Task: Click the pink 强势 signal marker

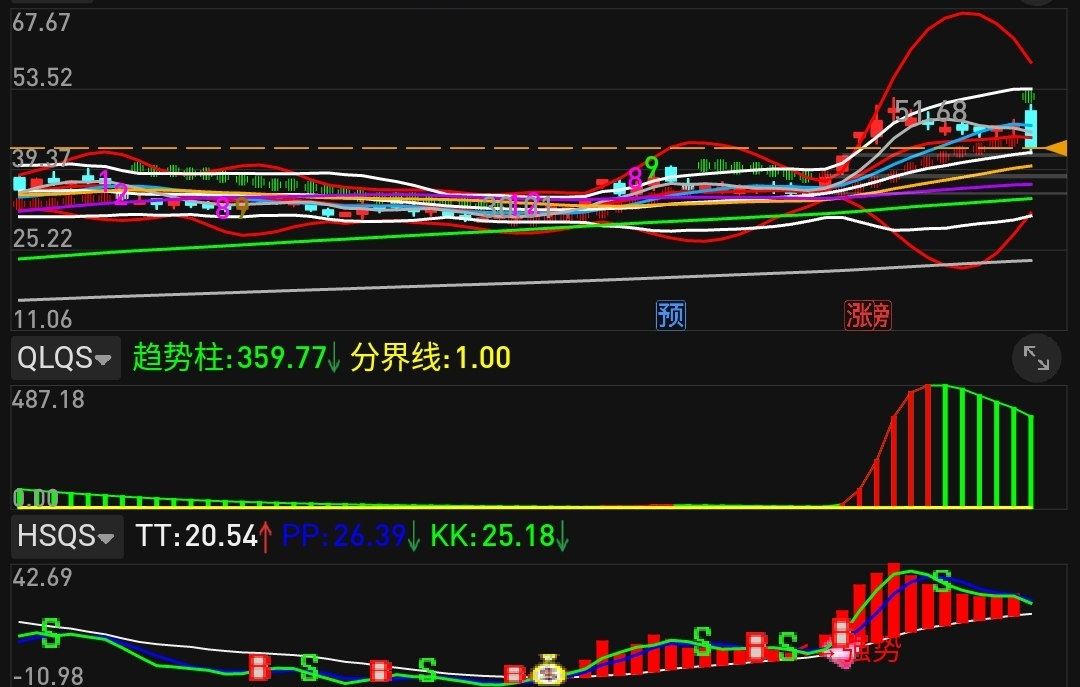Action: pos(864,650)
